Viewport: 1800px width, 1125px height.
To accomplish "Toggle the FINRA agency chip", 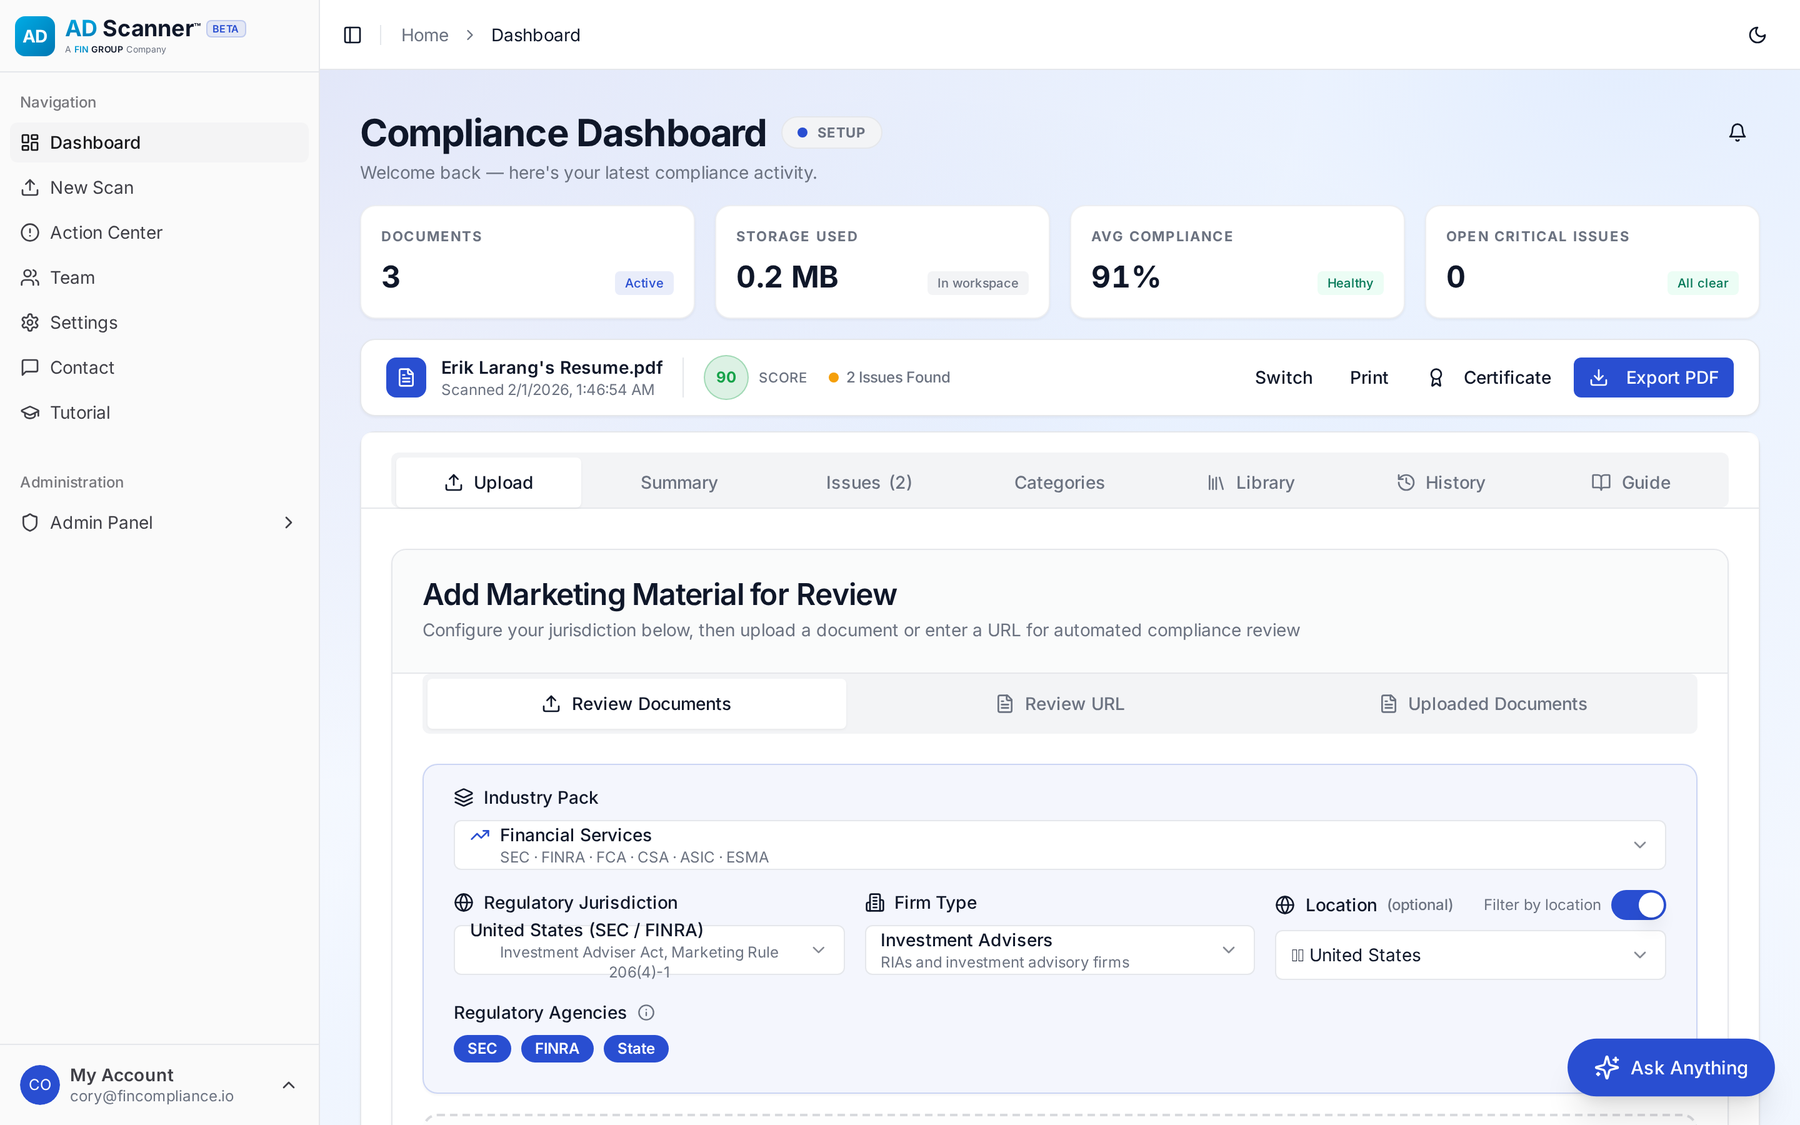I will point(557,1048).
